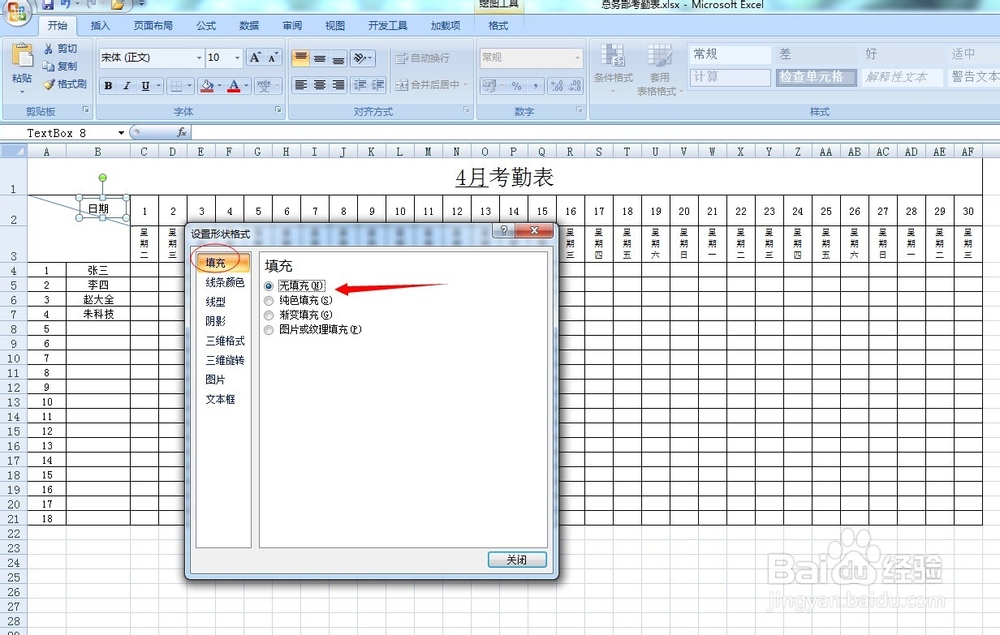Screen dimensions: 1000x635
Task: Select the 渐变填充 radio button
Action: pyautogui.click(x=267, y=315)
